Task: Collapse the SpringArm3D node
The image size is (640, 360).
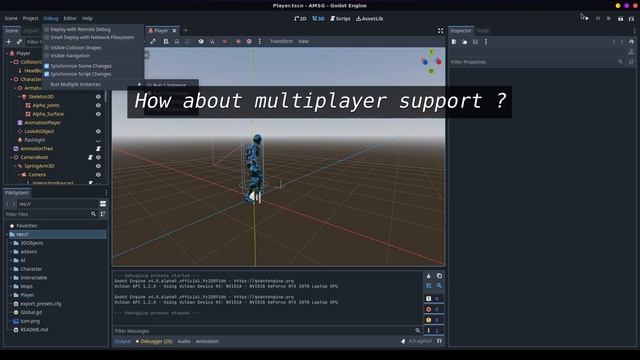Action: click(15, 166)
